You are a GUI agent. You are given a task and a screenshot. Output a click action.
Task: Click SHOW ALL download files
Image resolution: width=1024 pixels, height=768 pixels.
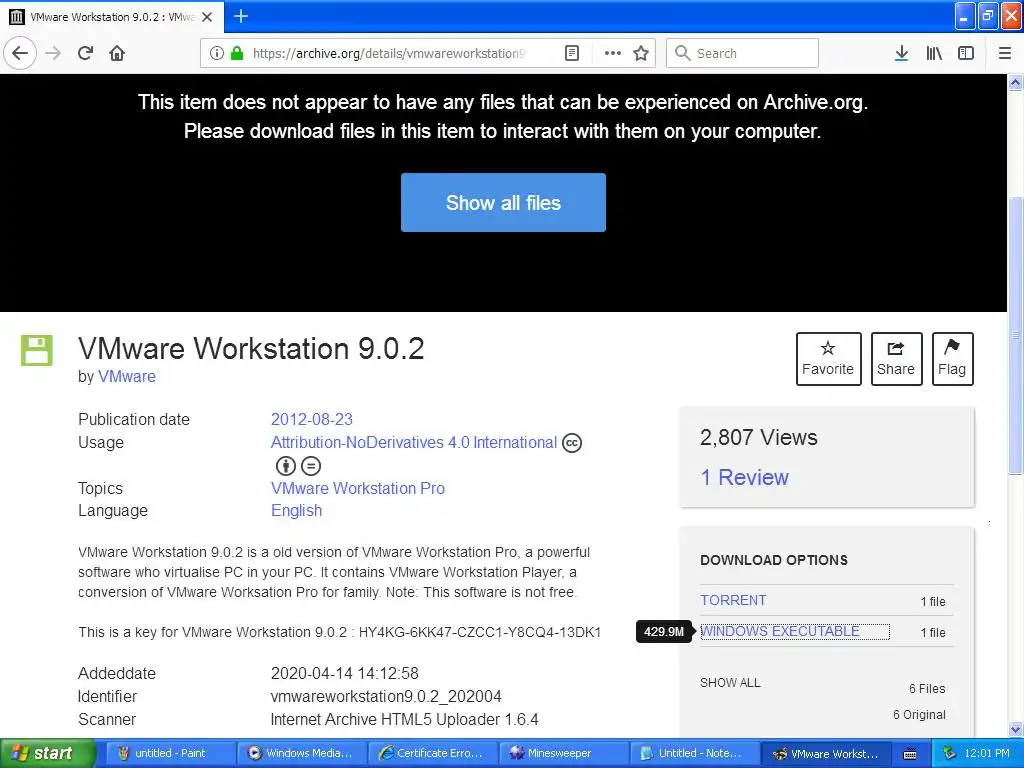pyautogui.click(x=730, y=683)
